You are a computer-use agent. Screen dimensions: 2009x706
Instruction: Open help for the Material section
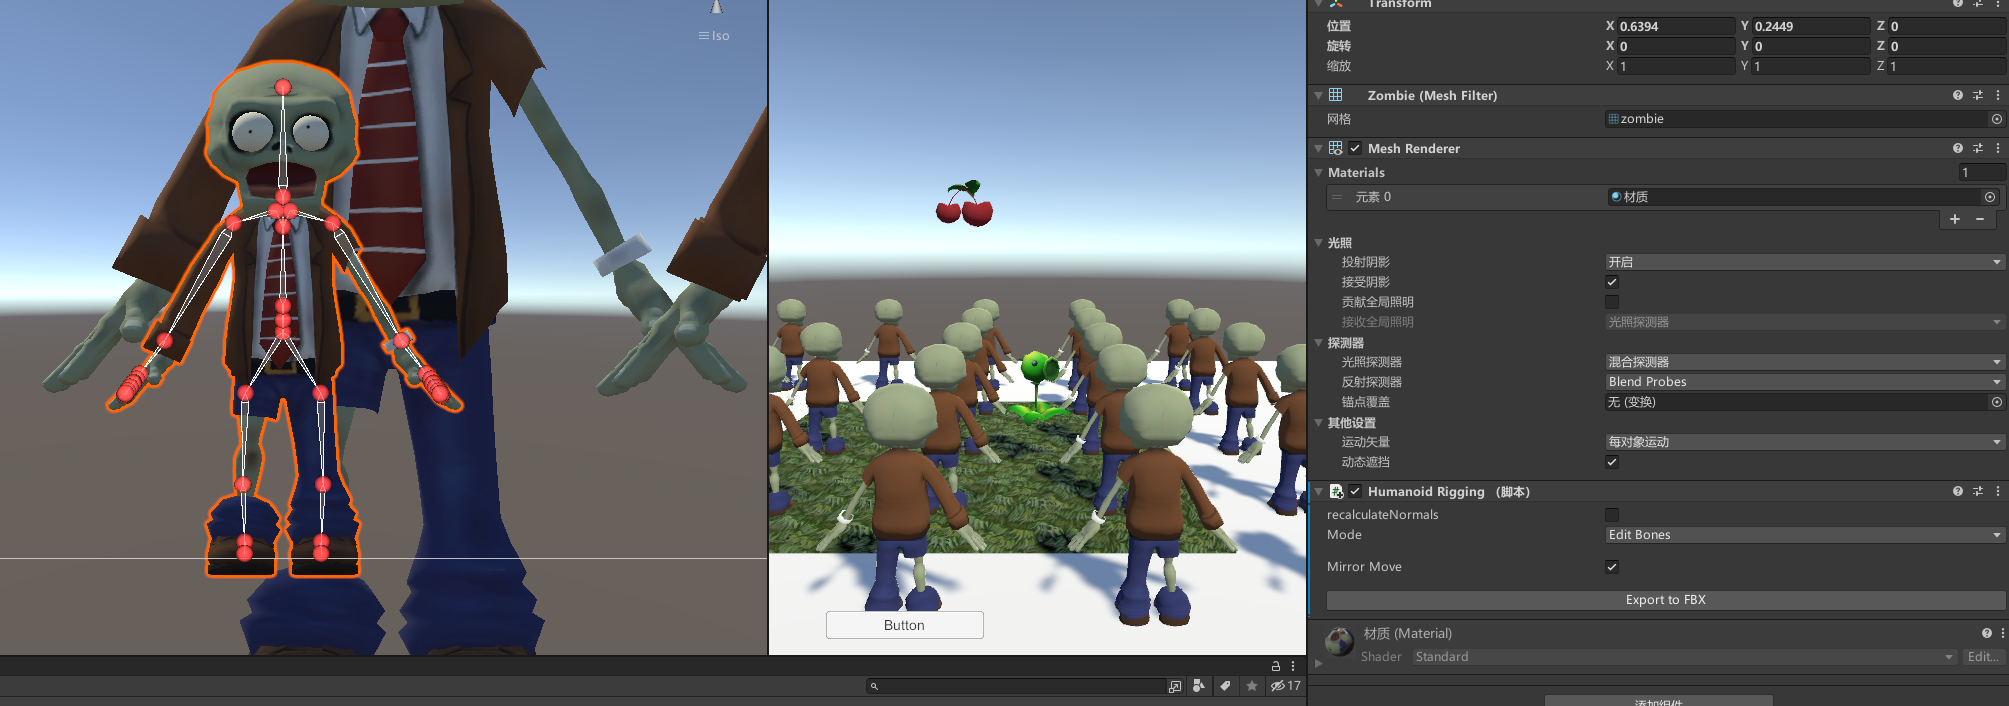1987,633
